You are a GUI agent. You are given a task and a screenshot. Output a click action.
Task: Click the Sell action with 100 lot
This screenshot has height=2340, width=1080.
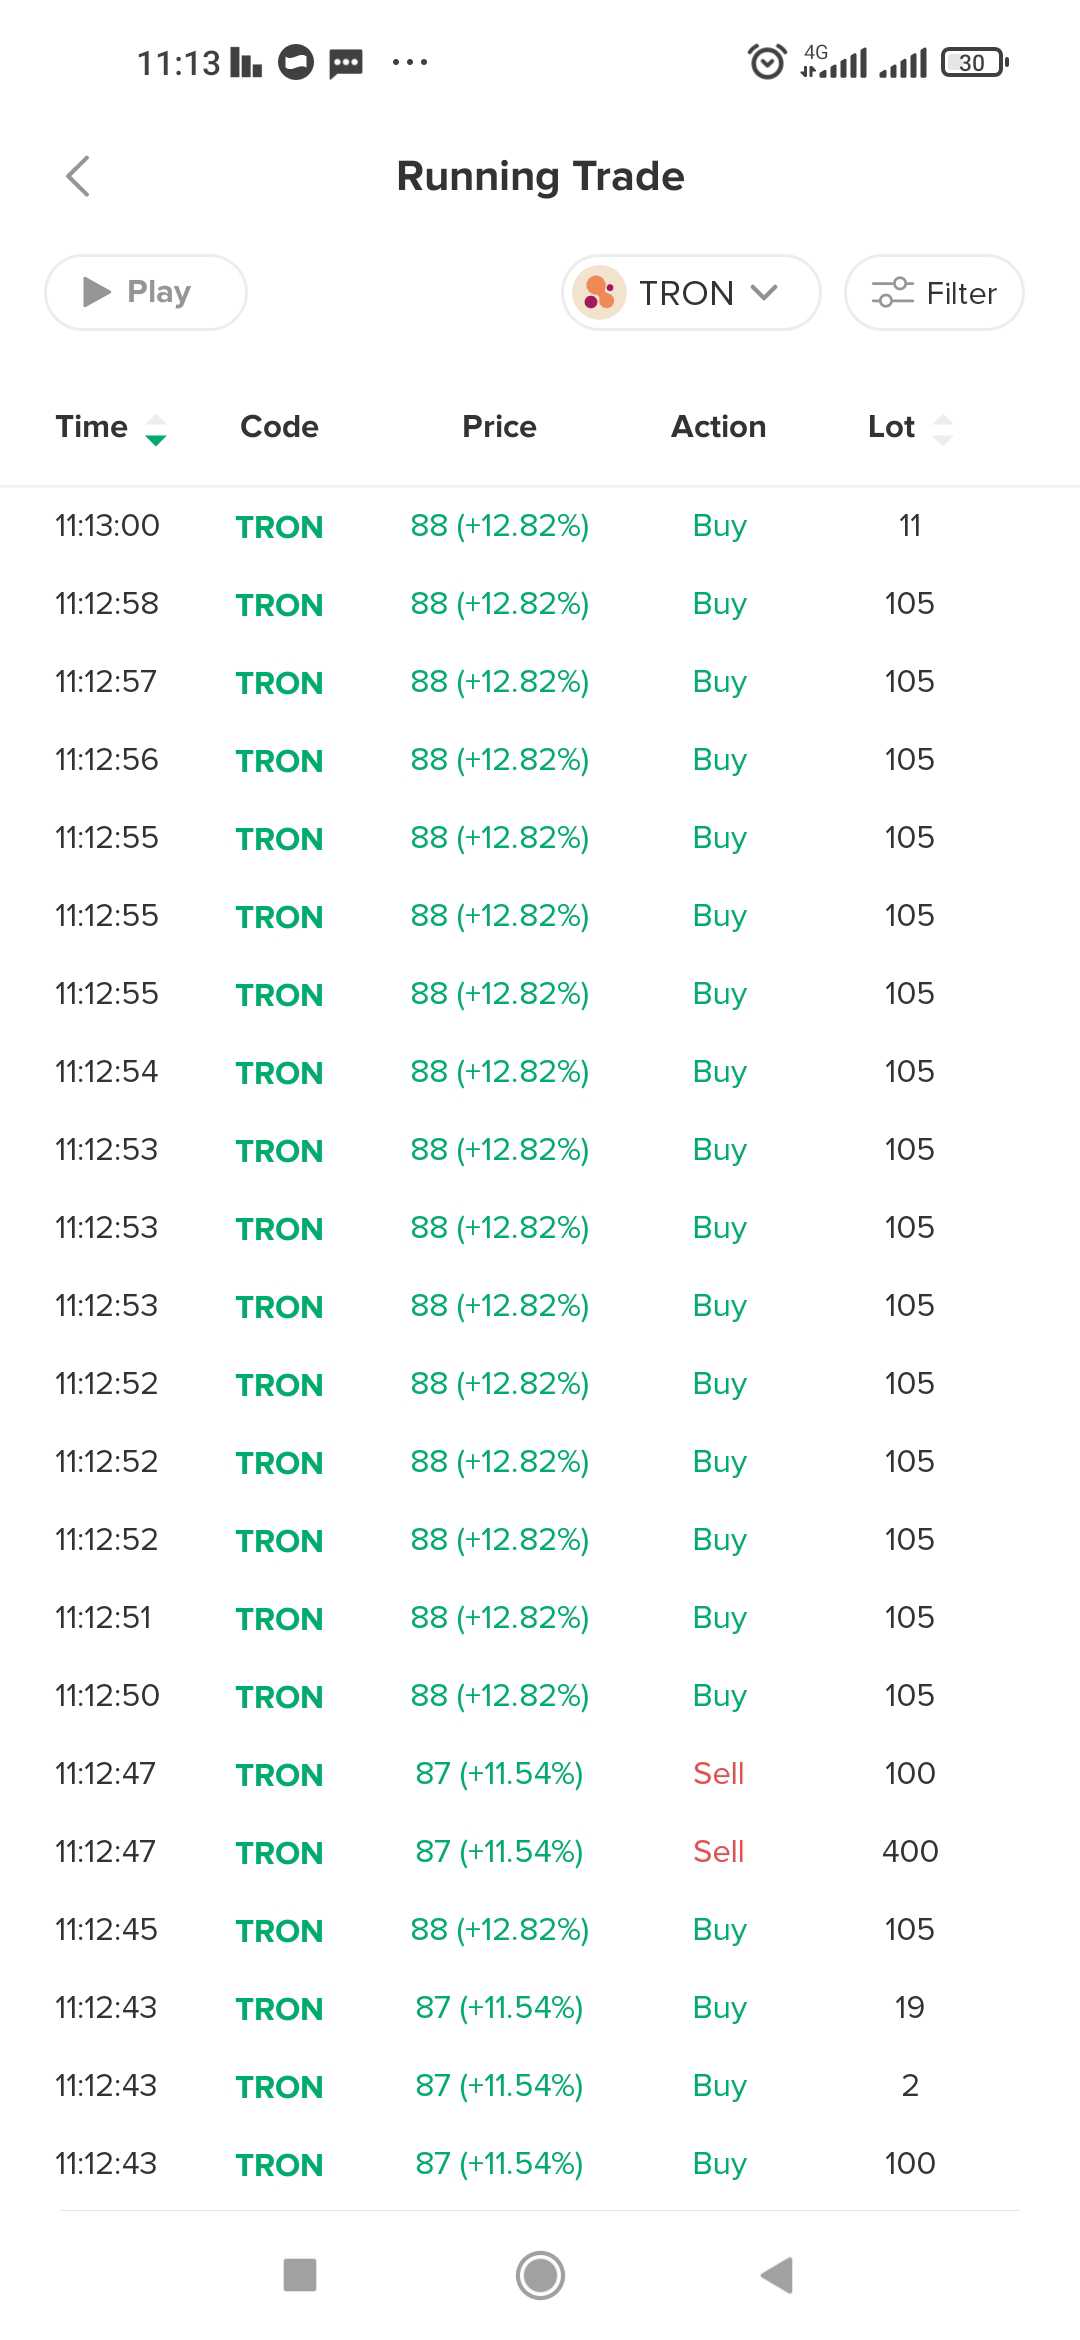718,1773
